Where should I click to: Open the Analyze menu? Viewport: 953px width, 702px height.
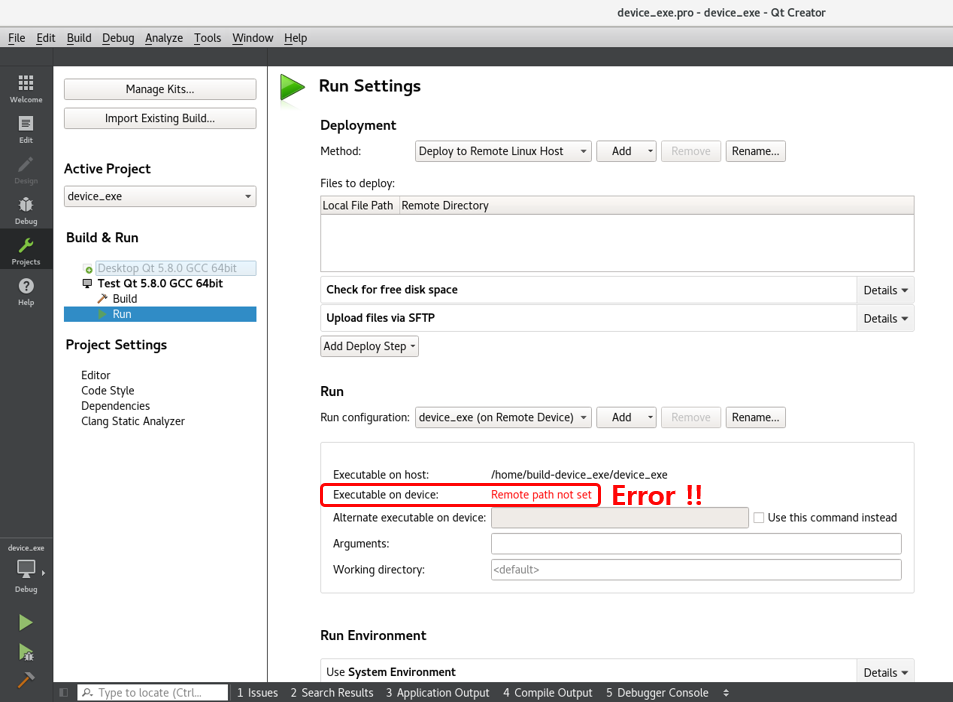pos(163,38)
